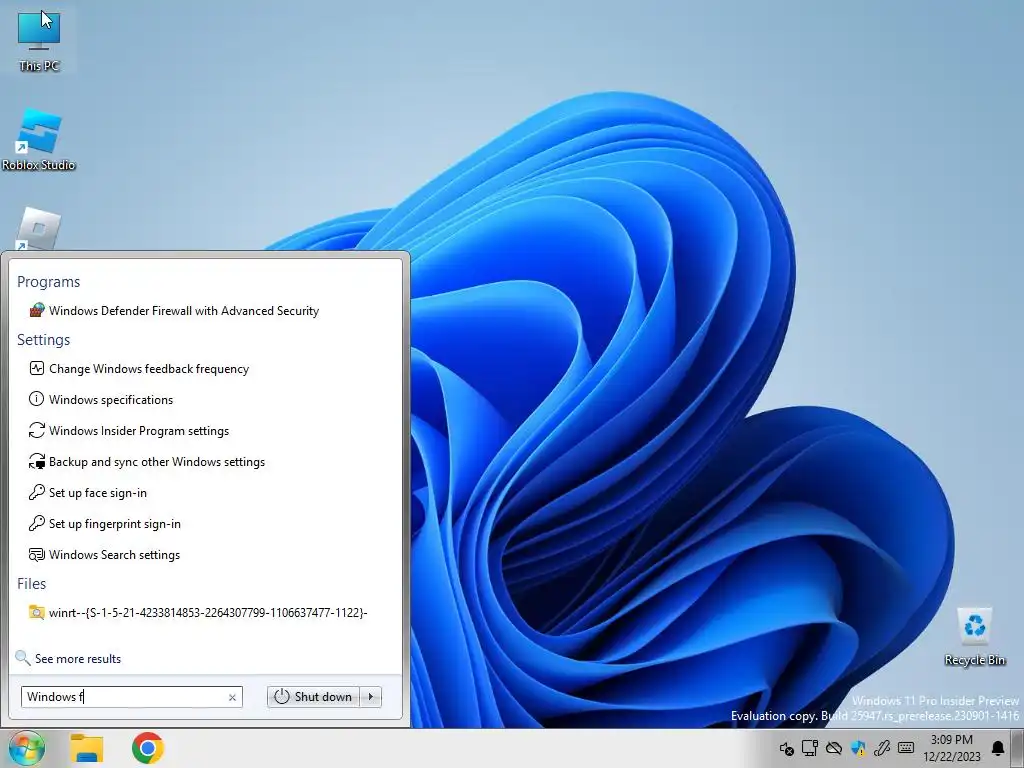
Task: Click the Settings category header
Action: tap(43, 340)
